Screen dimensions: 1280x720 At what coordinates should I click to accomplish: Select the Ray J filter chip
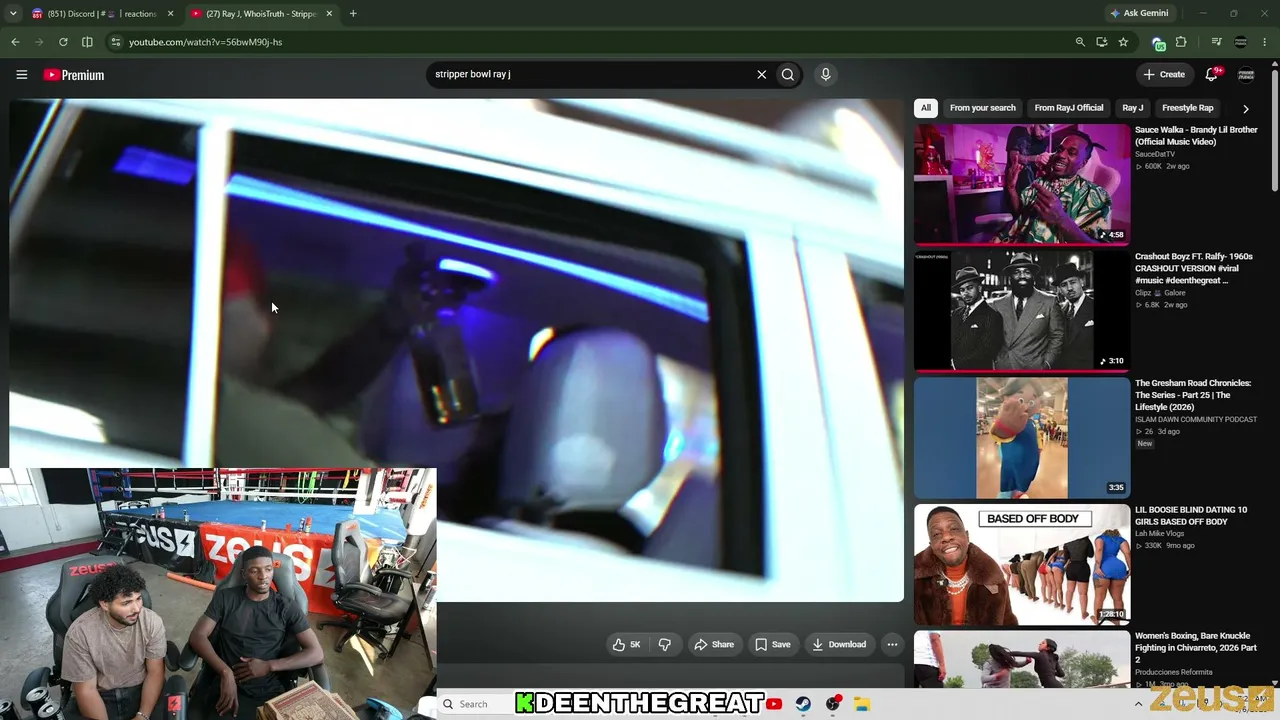(x=1133, y=108)
